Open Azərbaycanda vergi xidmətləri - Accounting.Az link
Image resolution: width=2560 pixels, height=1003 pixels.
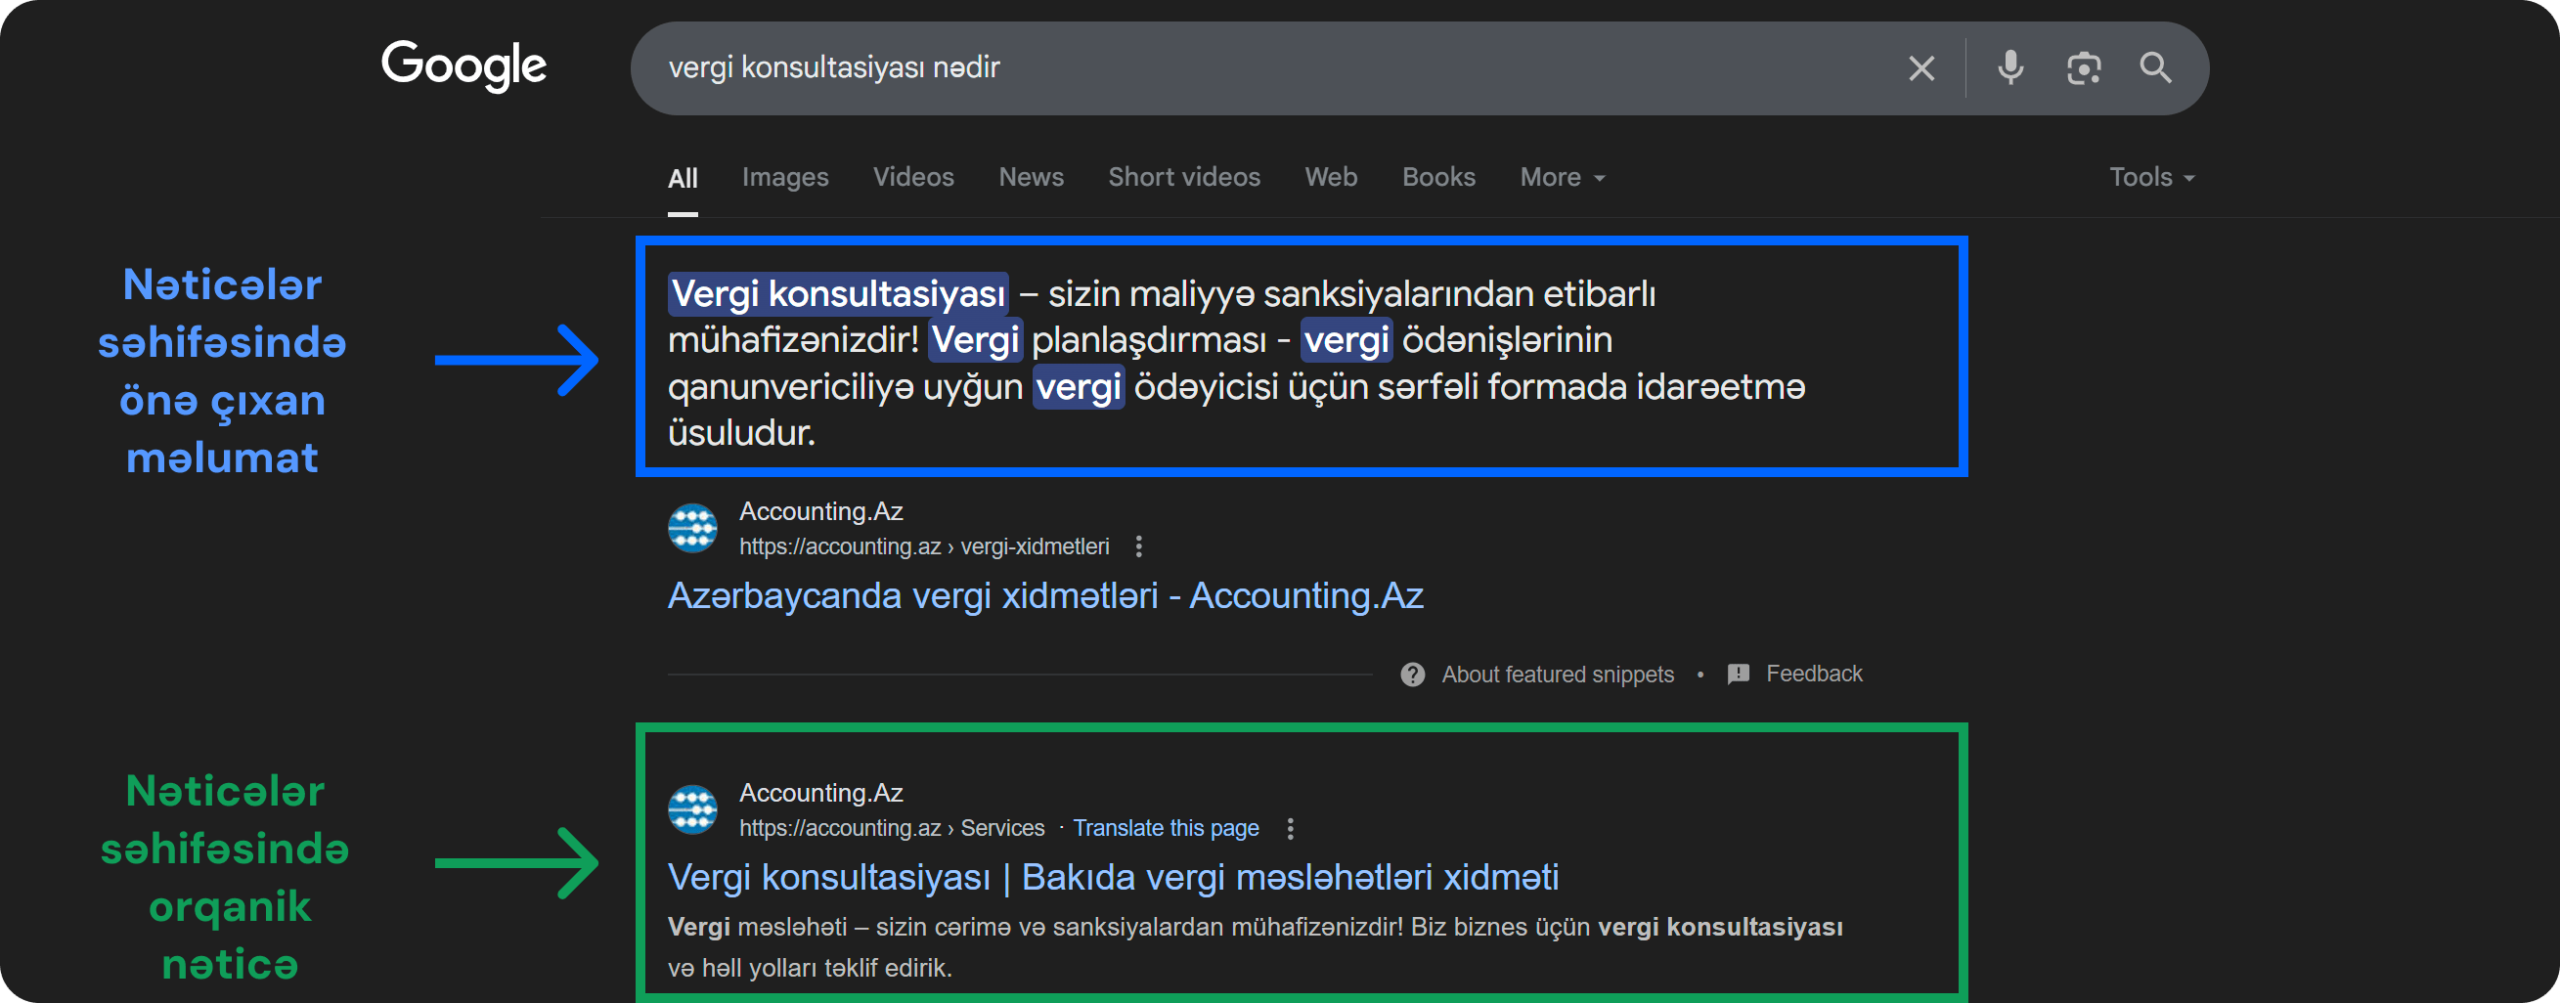pyautogui.click(x=1045, y=596)
